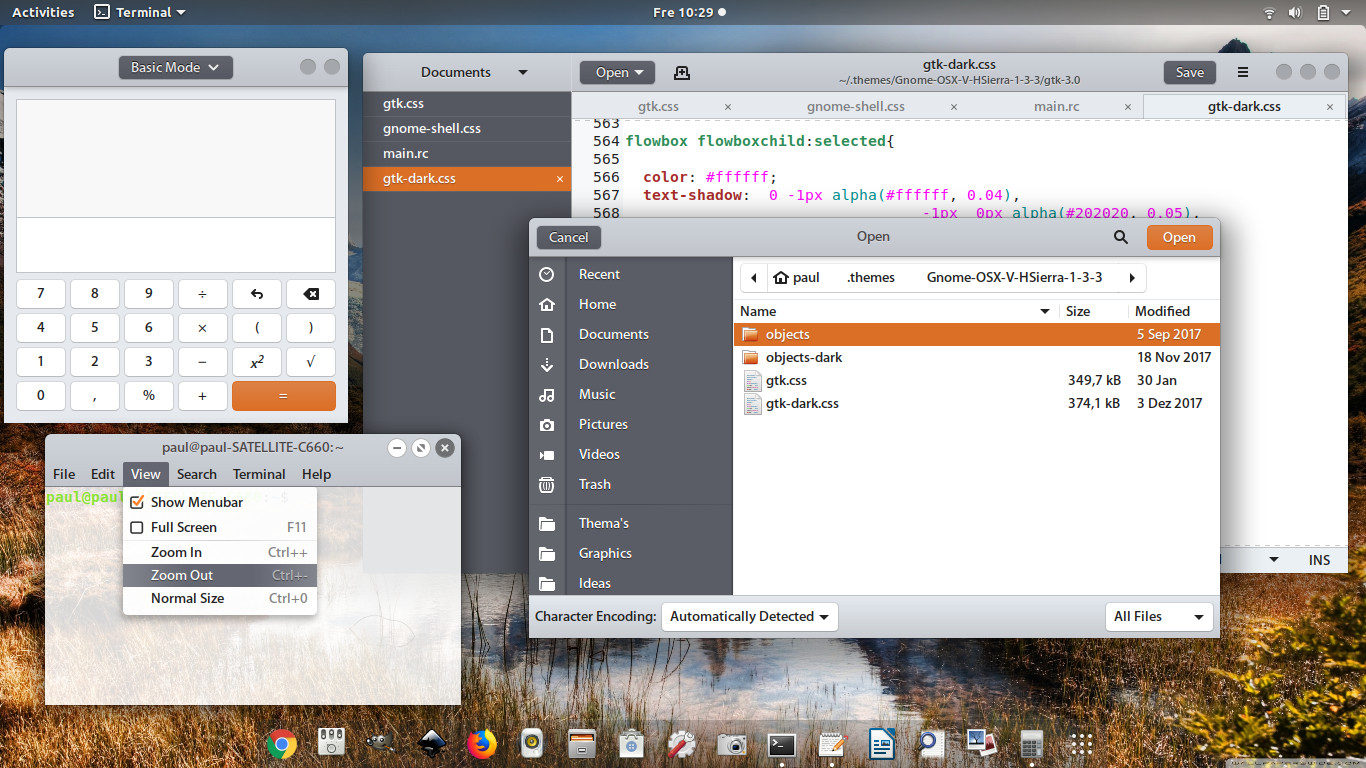Select main.rc in gedit documents panel
1366x768 pixels.
pos(467,153)
